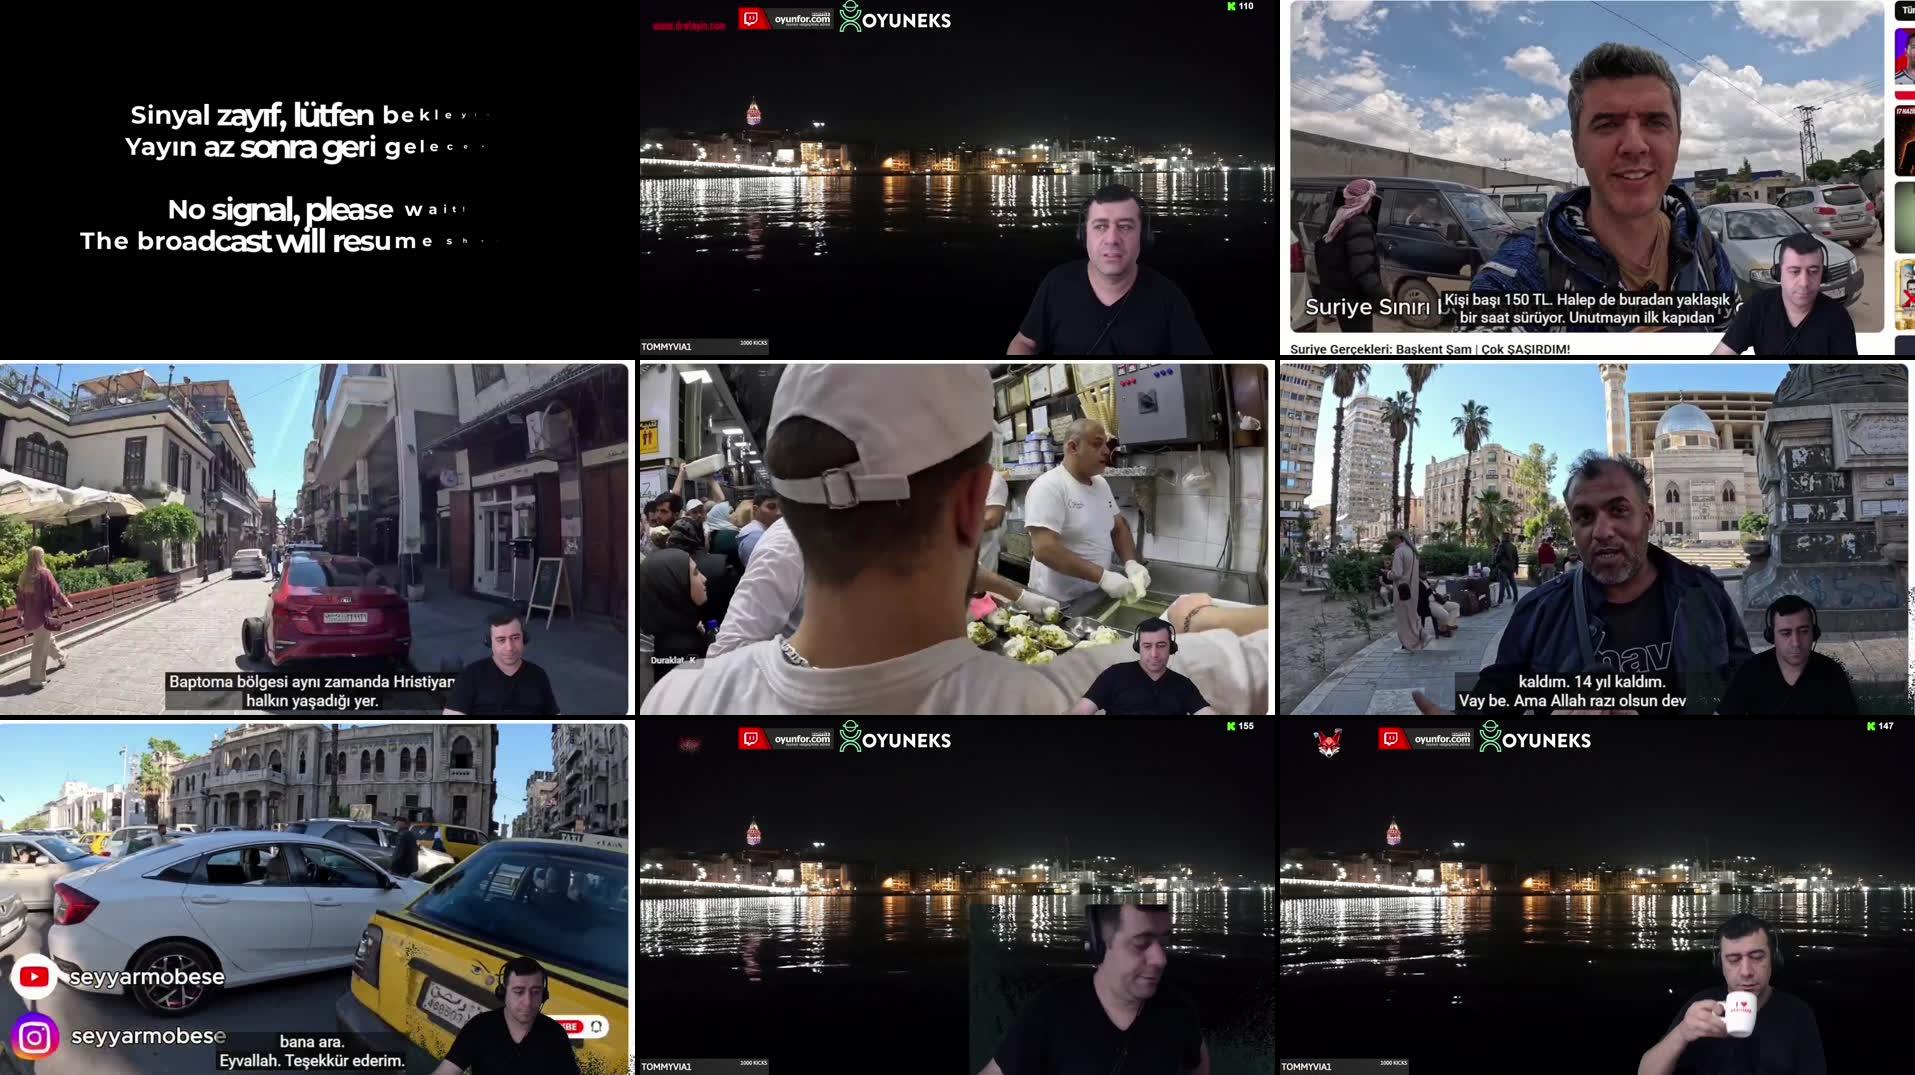Click the 'Suriye Sınırı' caption in the YouTube frame
This screenshot has width=1915, height=1075.
[1367, 307]
